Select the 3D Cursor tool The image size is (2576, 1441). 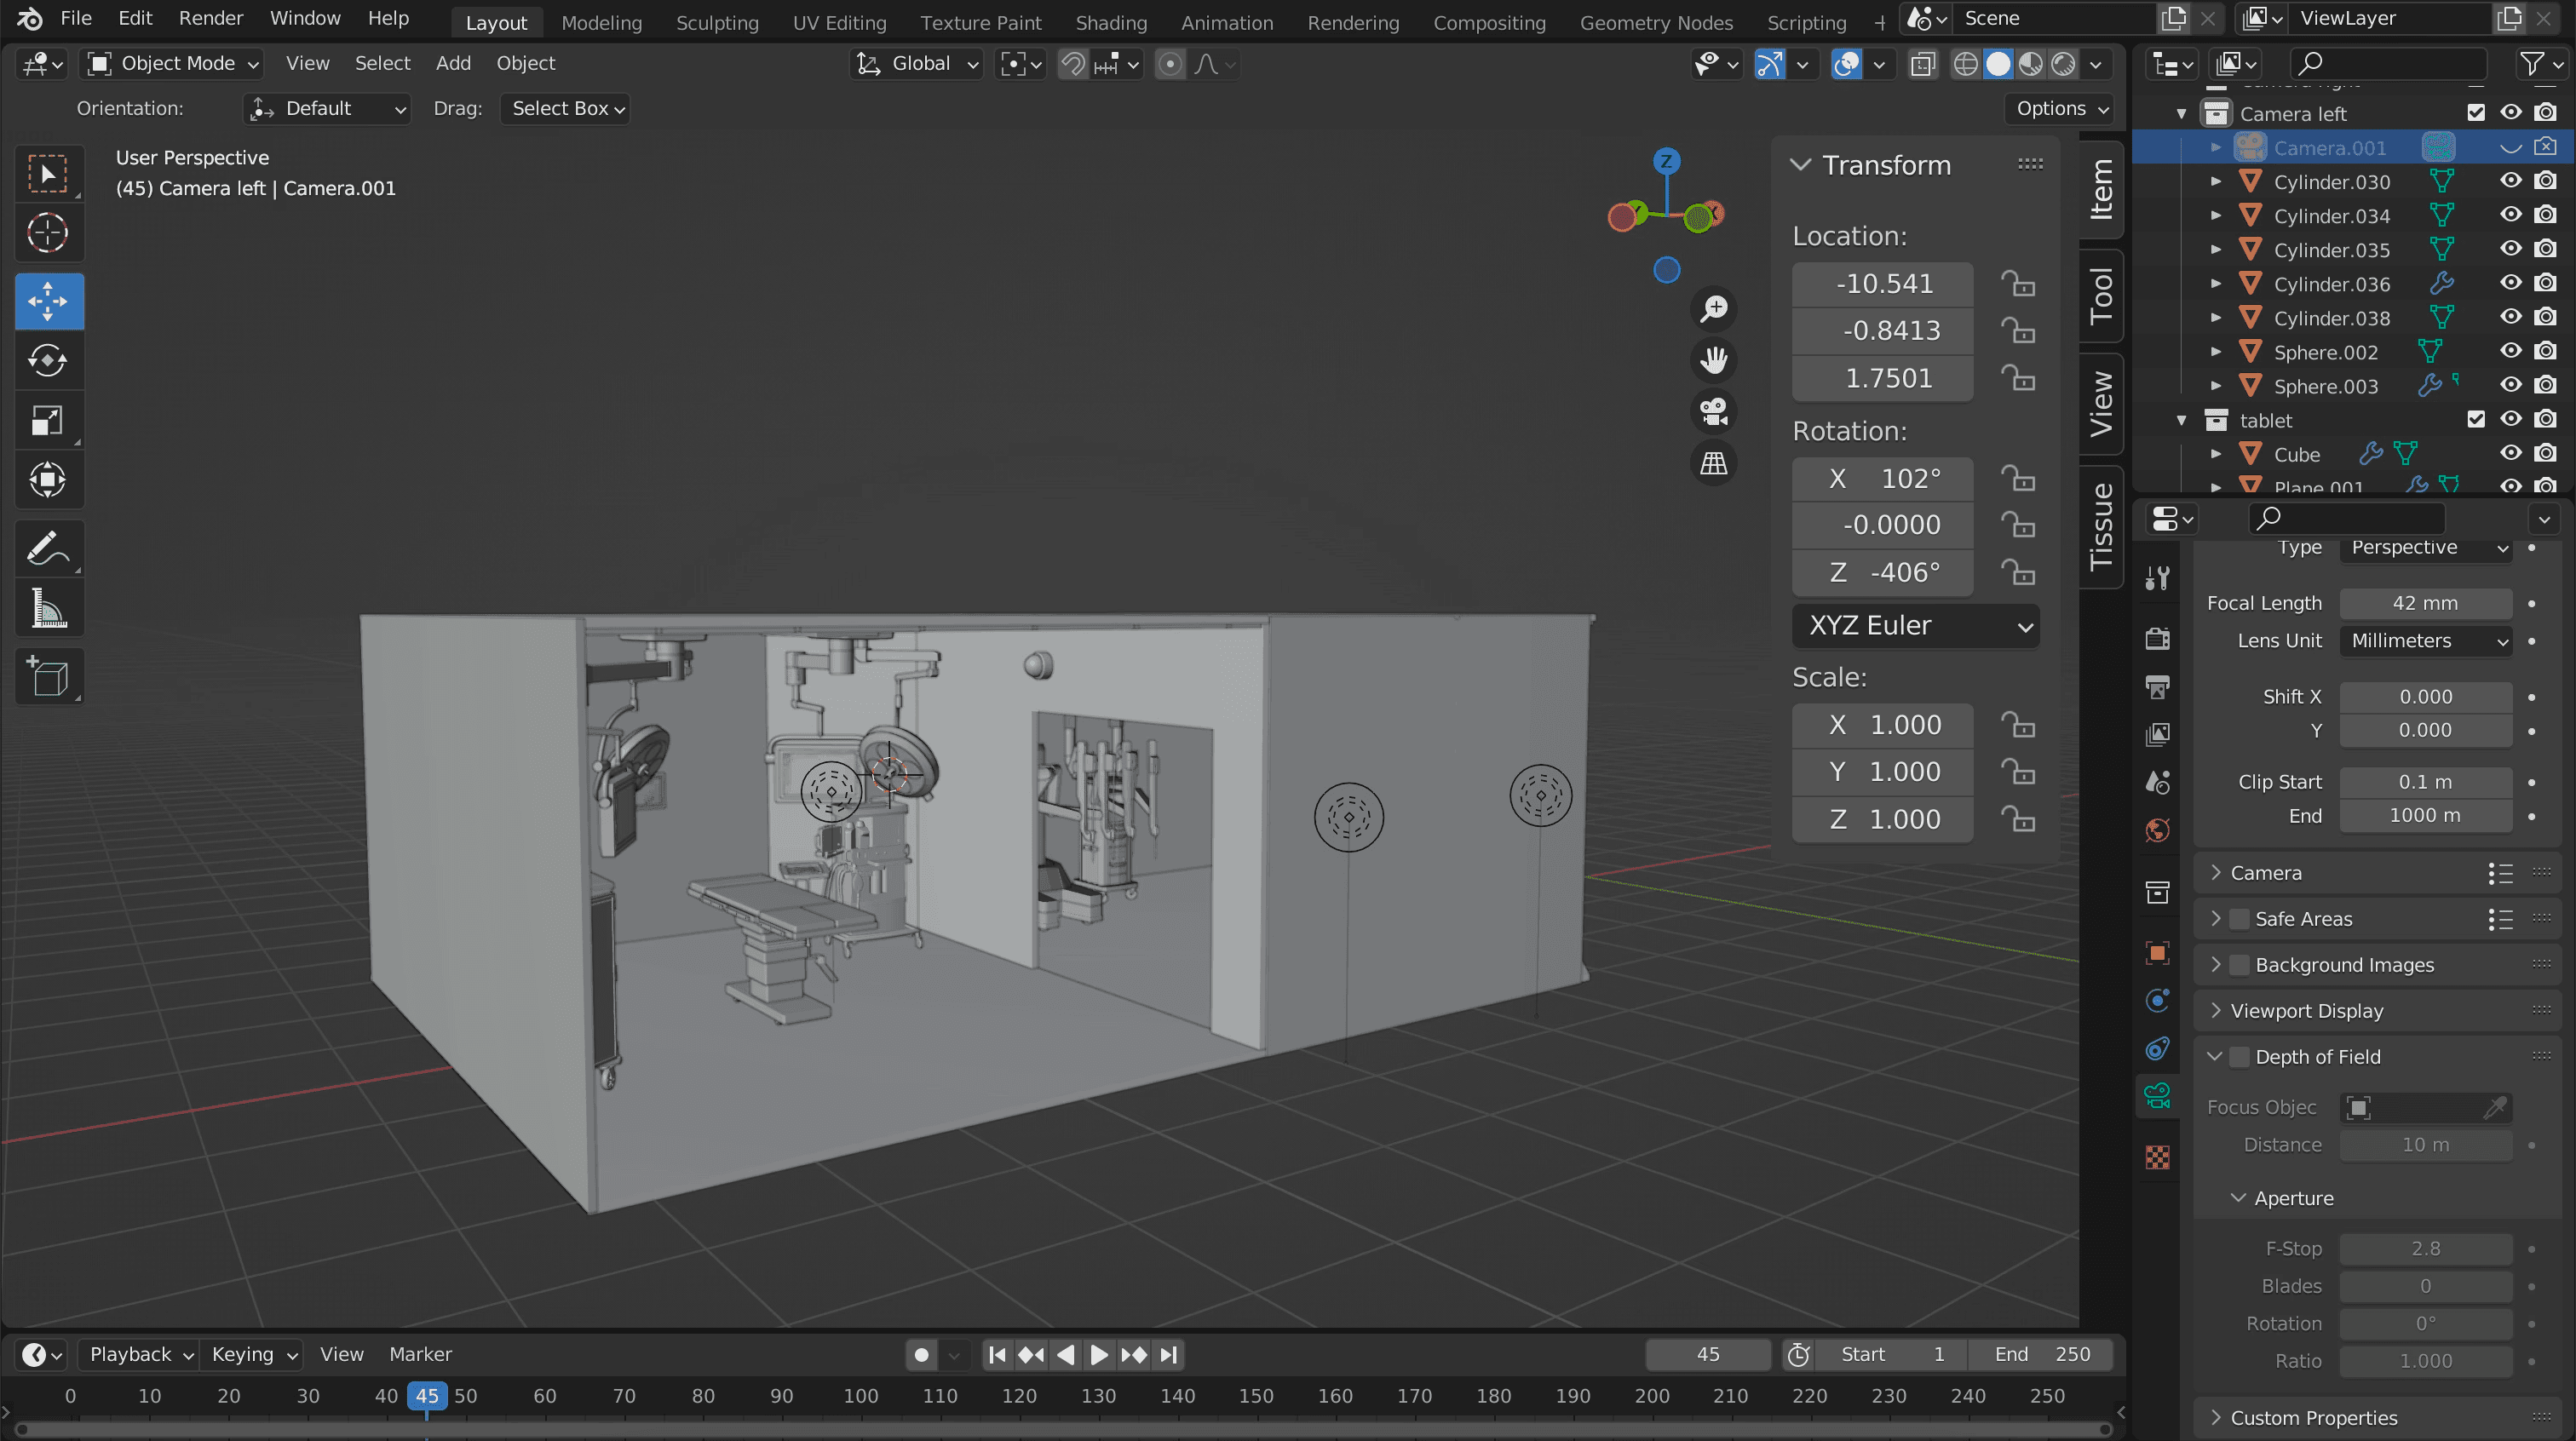click(48, 233)
